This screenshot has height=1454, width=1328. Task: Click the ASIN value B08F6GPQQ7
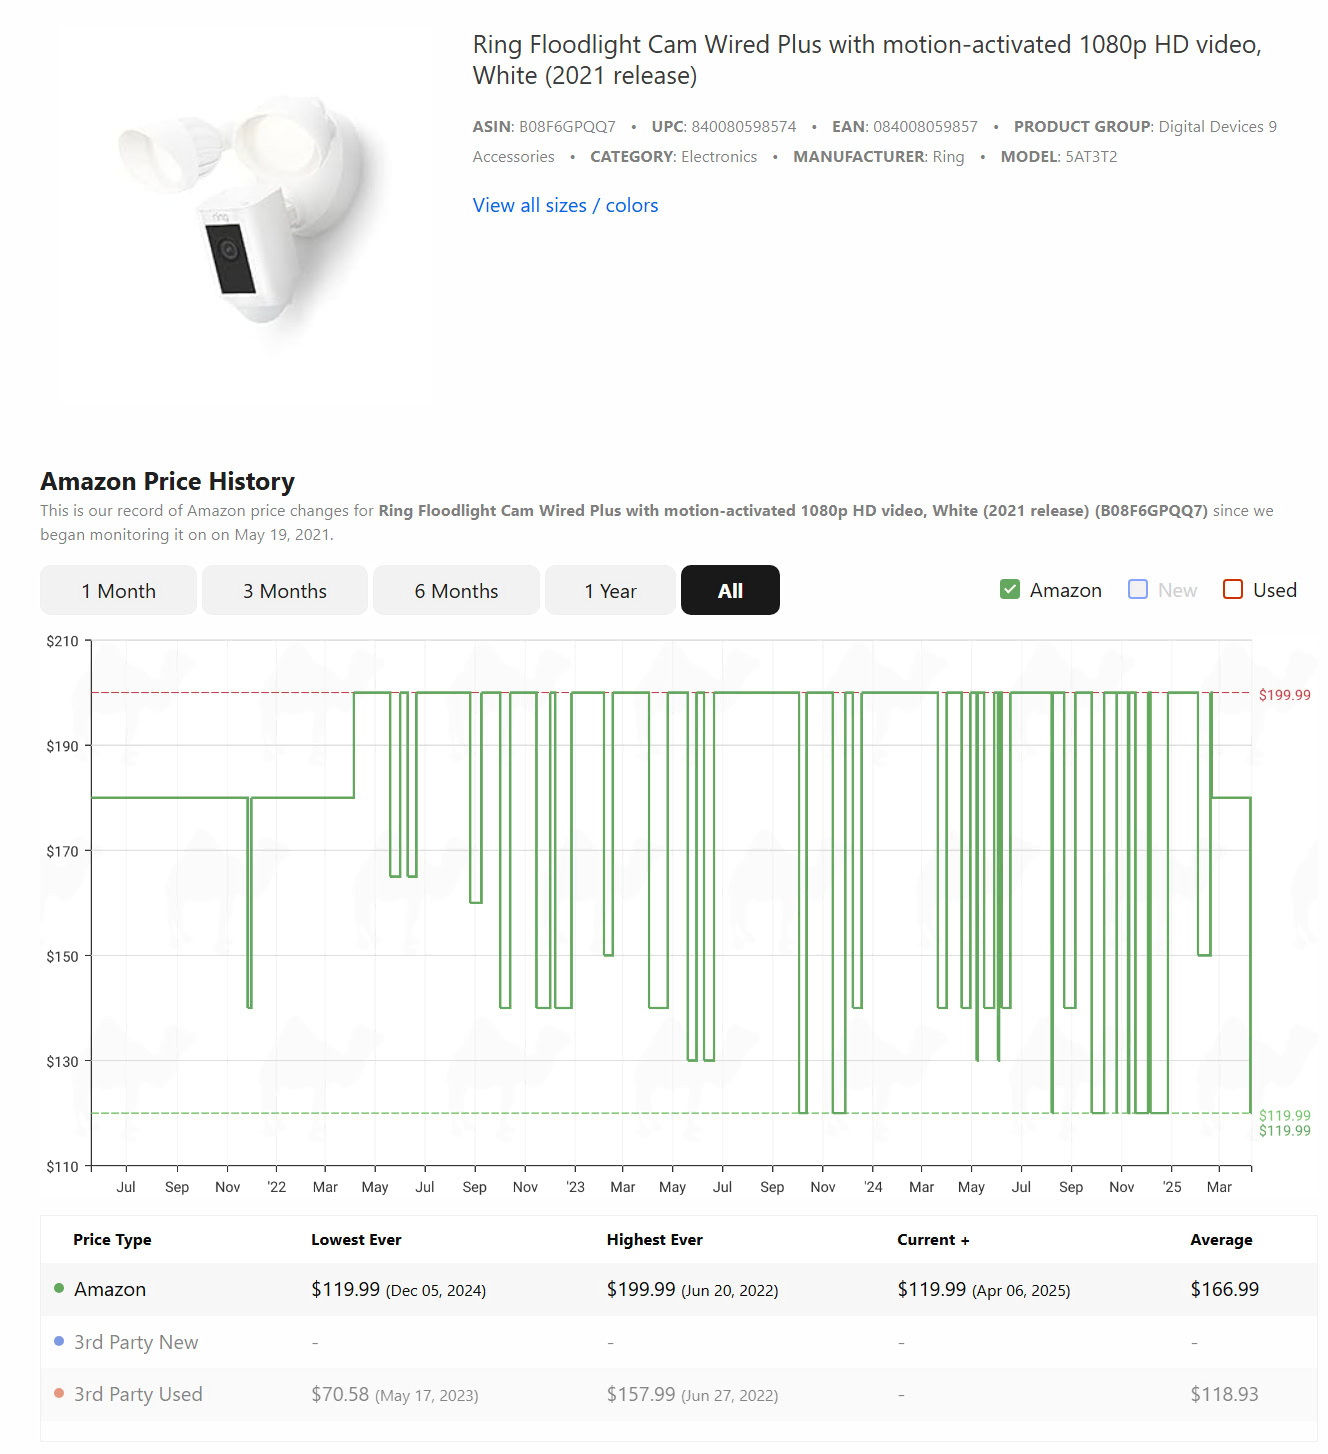(x=567, y=127)
